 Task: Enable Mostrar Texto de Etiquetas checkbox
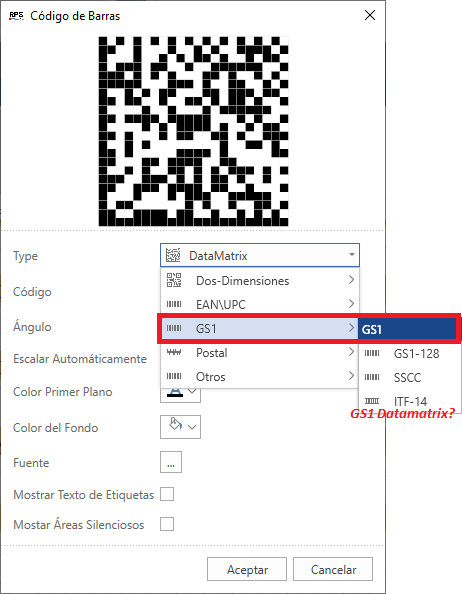click(x=167, y=494)
